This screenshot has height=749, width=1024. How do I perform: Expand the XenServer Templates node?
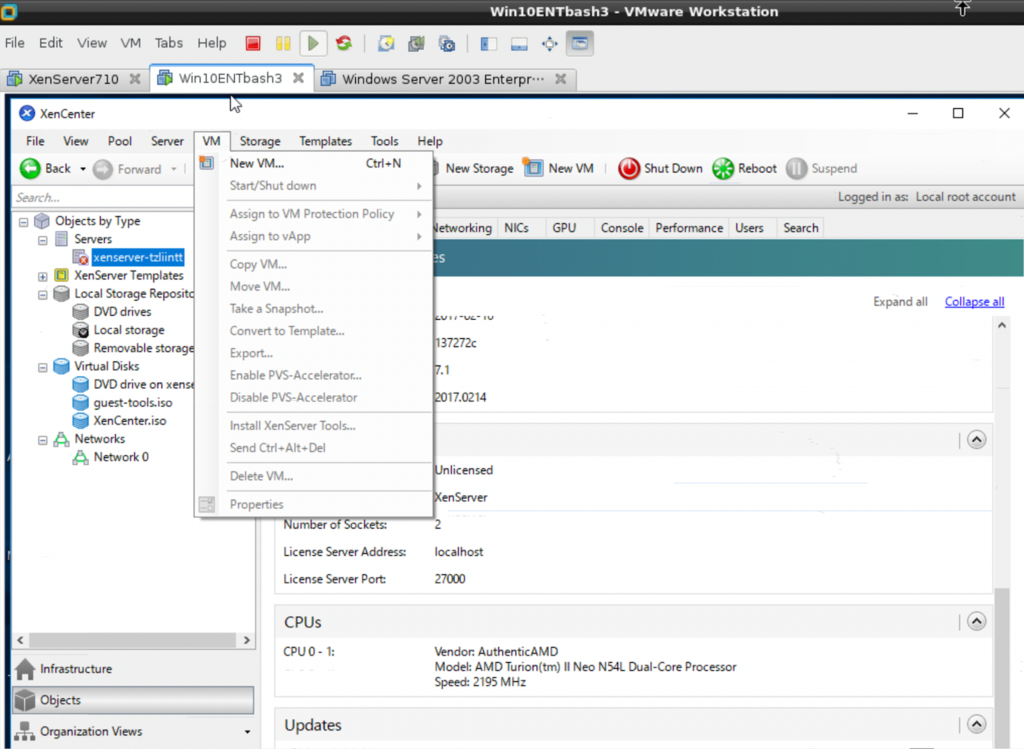[x=43, y=276]
